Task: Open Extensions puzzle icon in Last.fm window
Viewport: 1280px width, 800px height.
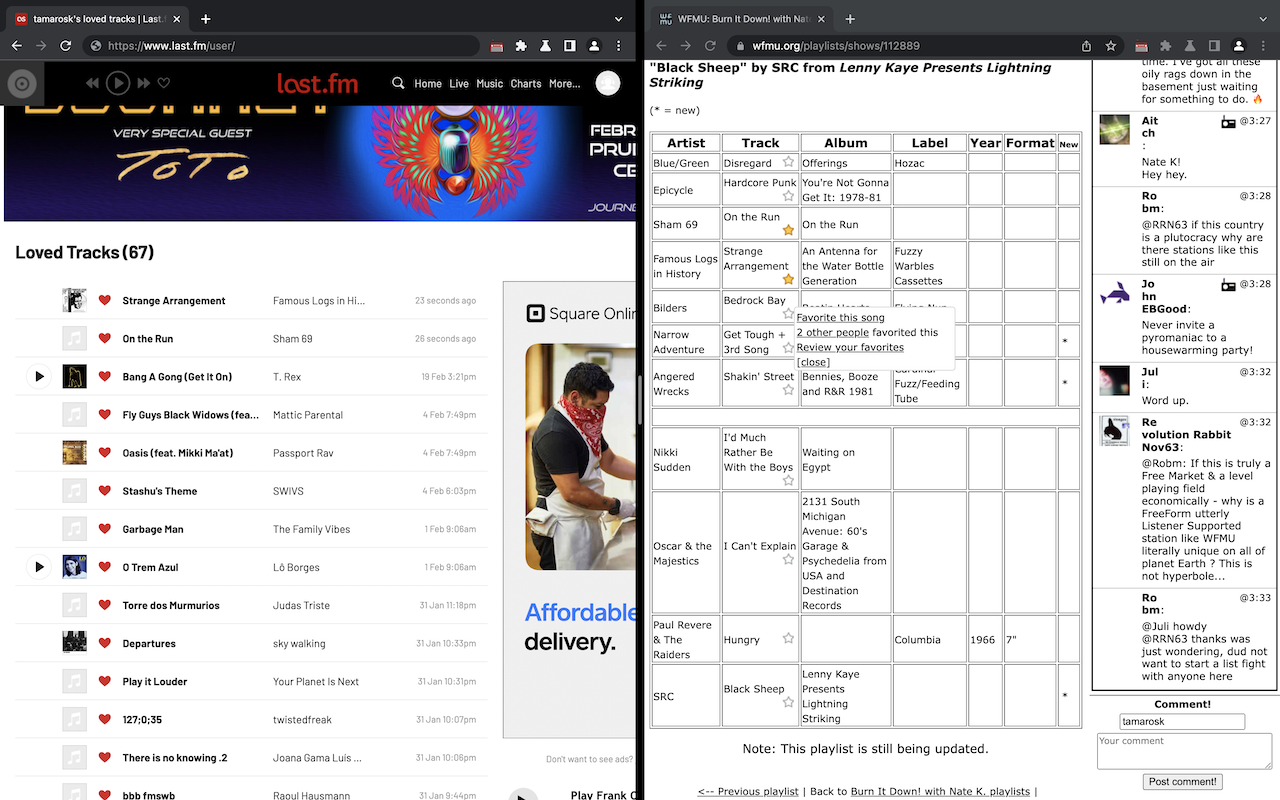Action: (521, 45)
